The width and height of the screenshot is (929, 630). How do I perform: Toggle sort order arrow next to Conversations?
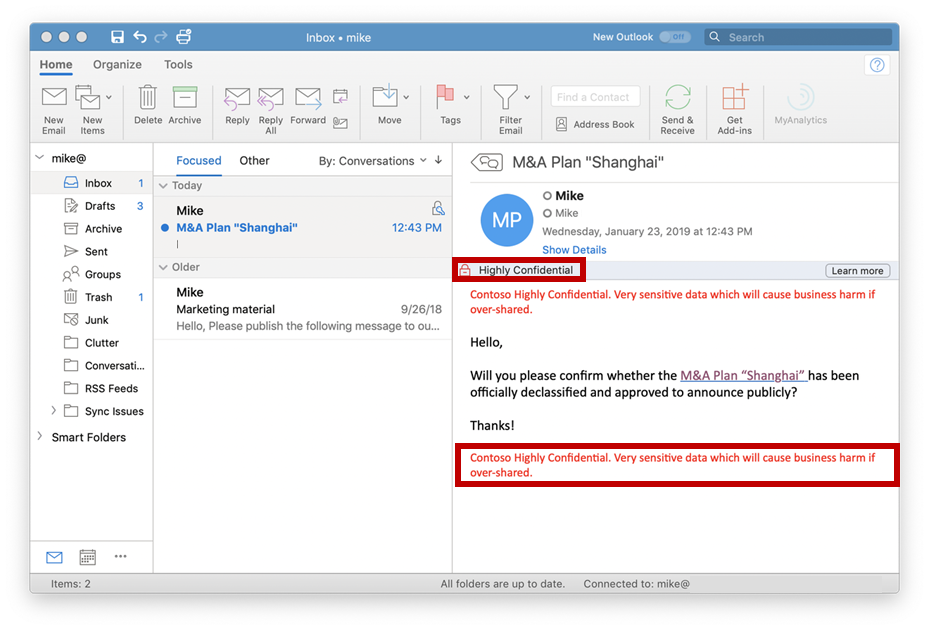click(x=438, y=160)
